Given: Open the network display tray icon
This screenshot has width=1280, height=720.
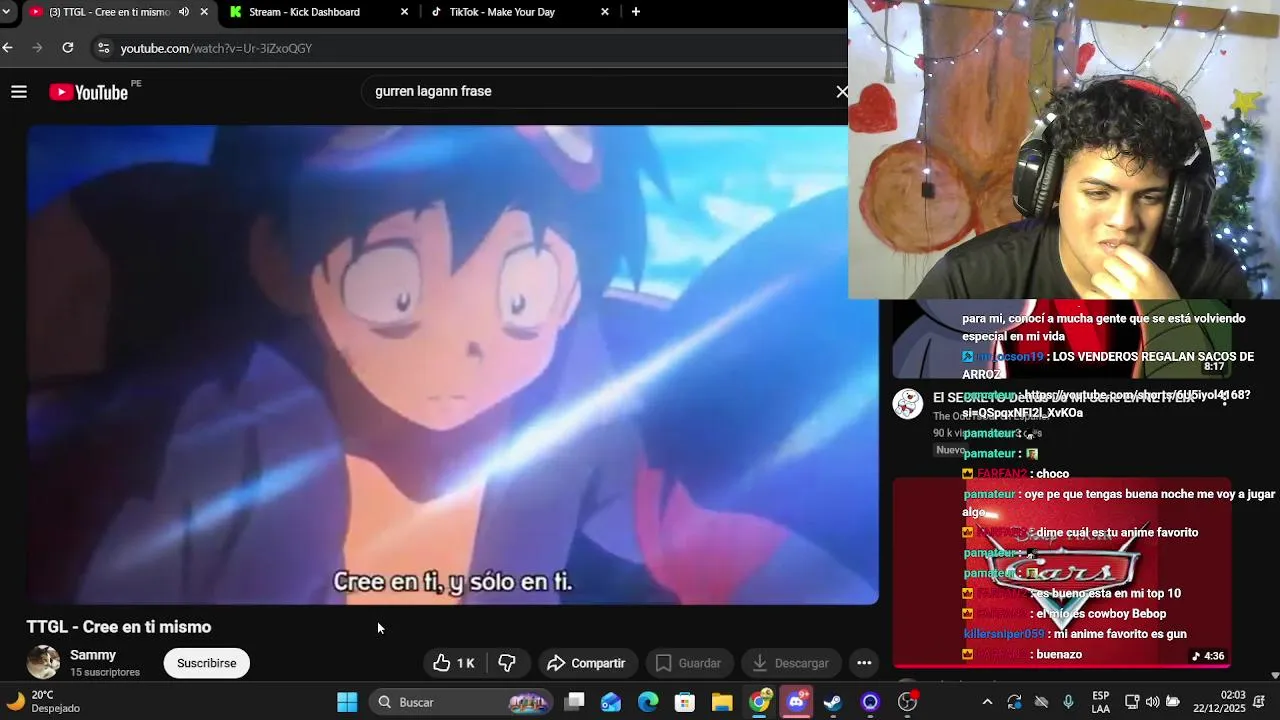Looking at the screenshot, I should [1132, 702].
